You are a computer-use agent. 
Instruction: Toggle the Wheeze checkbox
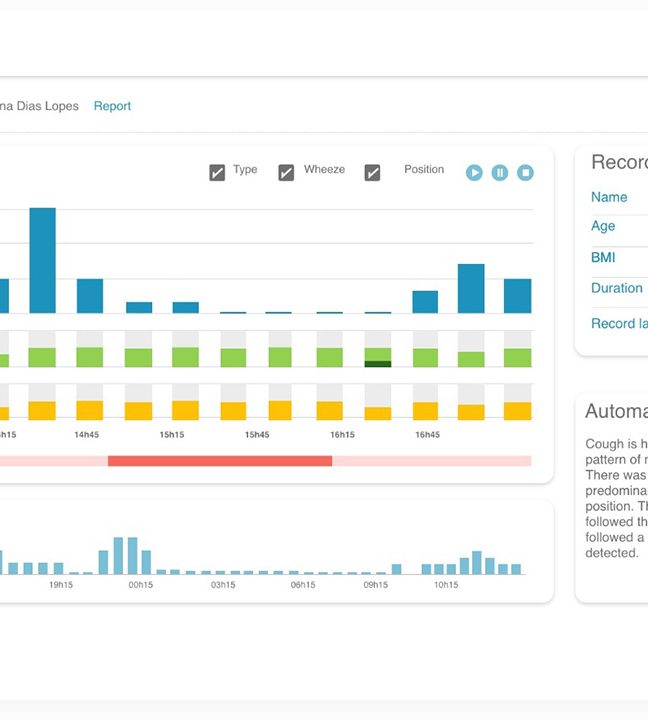tap(286, 173)
